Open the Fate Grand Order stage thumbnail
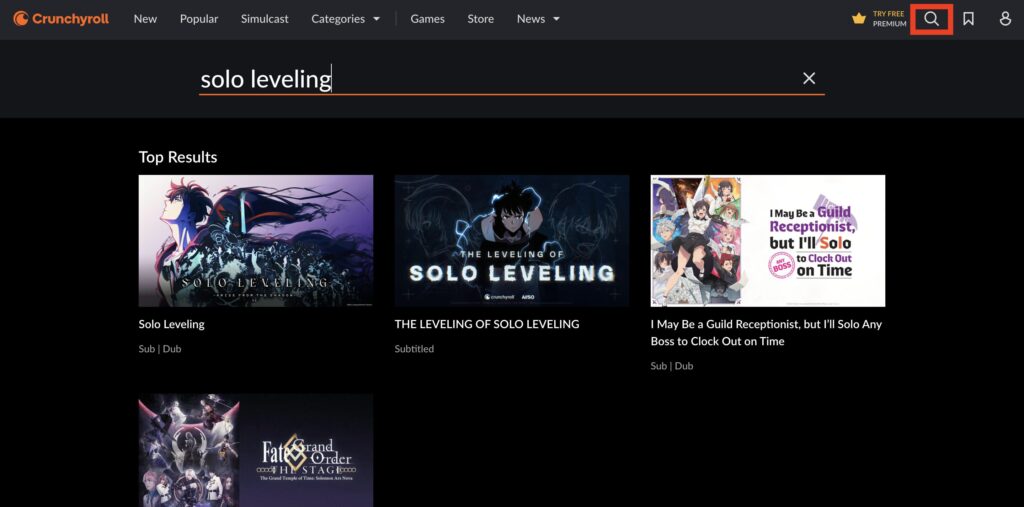 pos(256,450)
